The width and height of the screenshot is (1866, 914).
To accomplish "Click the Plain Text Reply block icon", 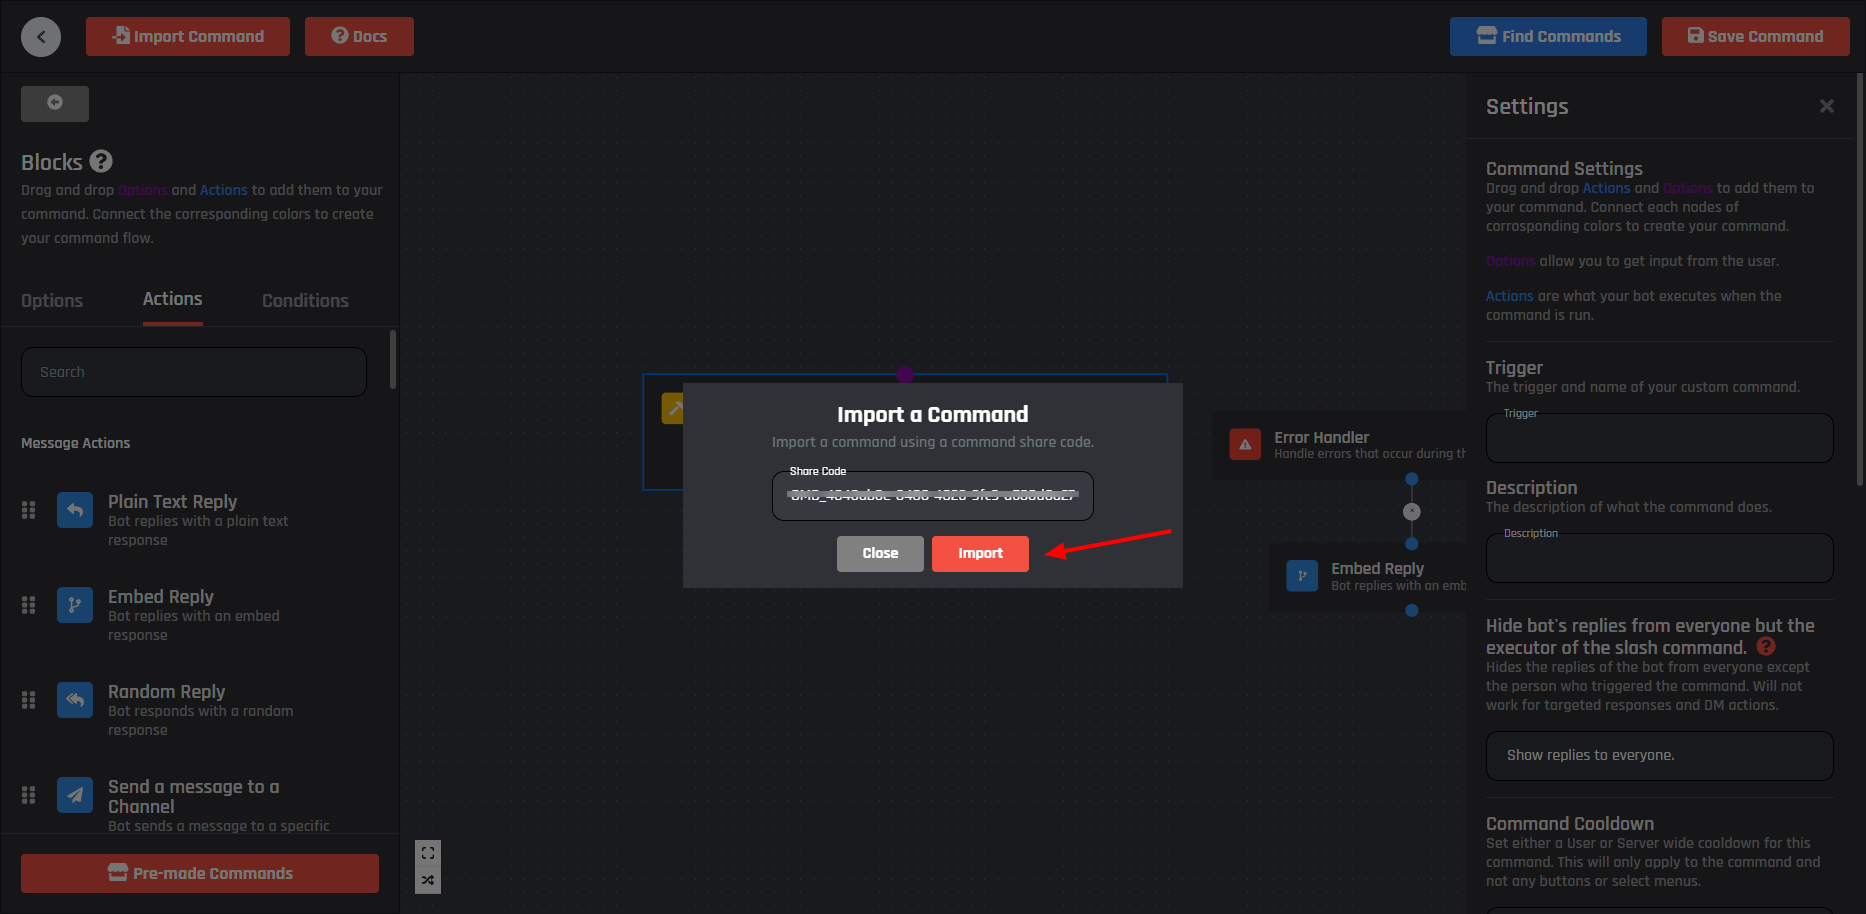I will pos(75,510).
